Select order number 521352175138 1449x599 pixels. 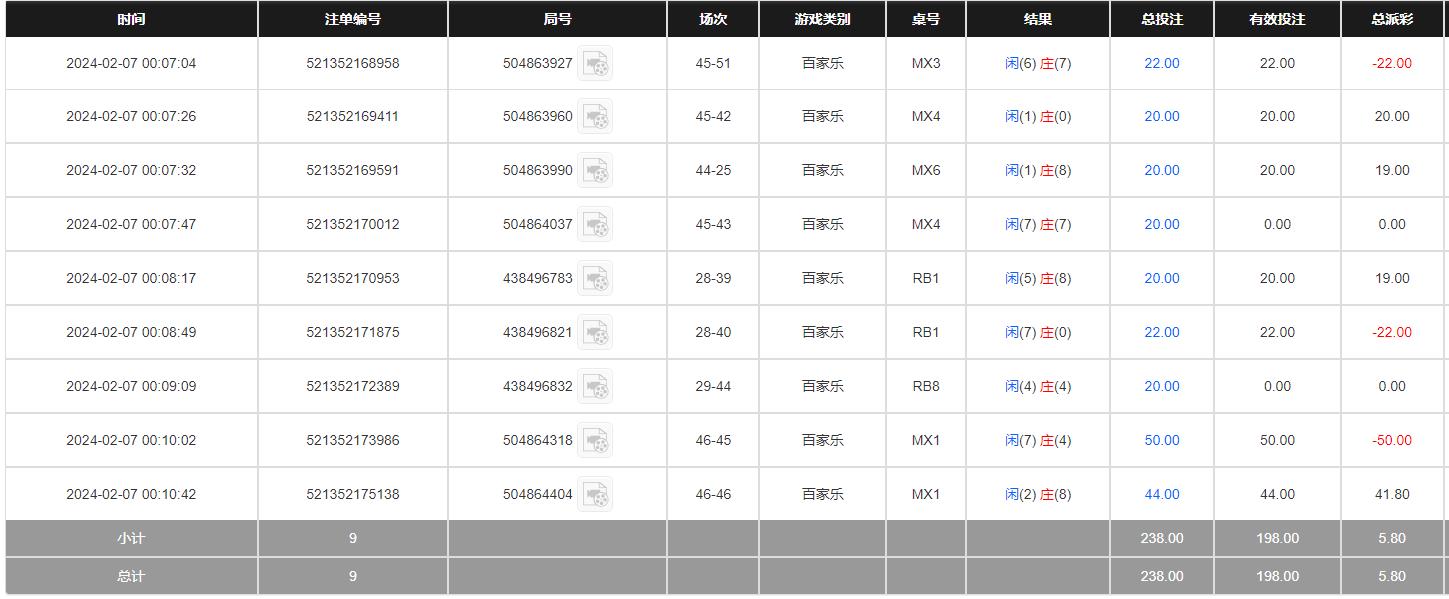[x=353, y=494]
